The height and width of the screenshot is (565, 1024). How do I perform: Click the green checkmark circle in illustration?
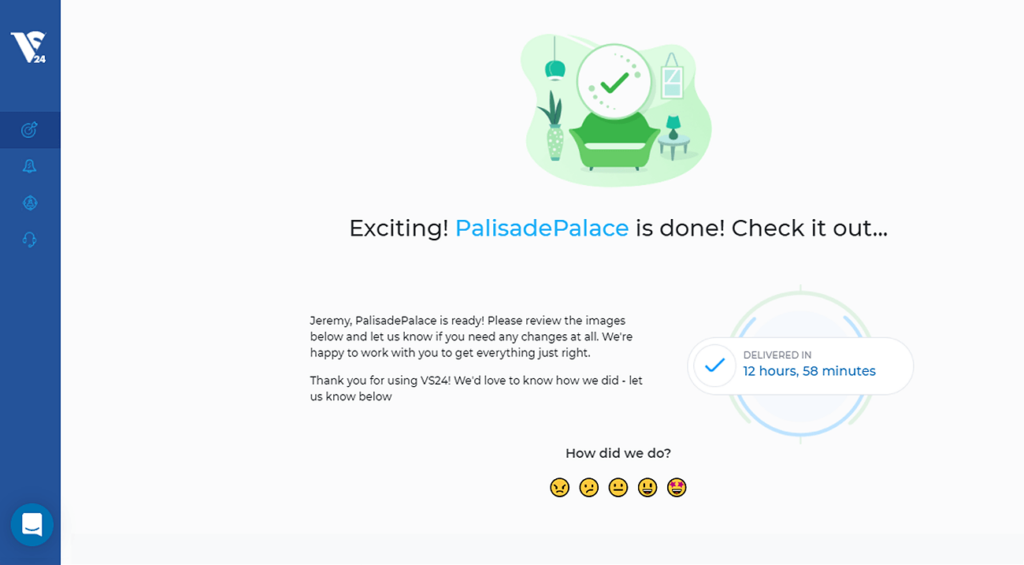(614, 81)
